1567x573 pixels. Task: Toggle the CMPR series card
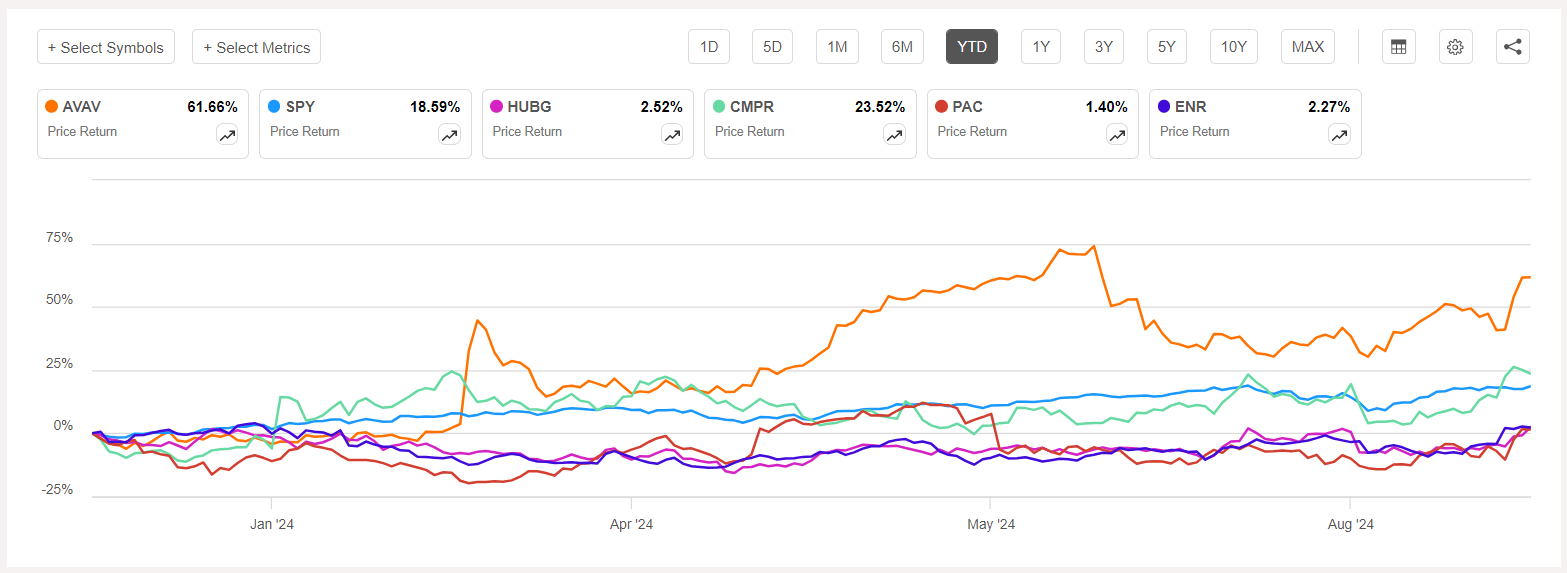[x=809, y=123]
